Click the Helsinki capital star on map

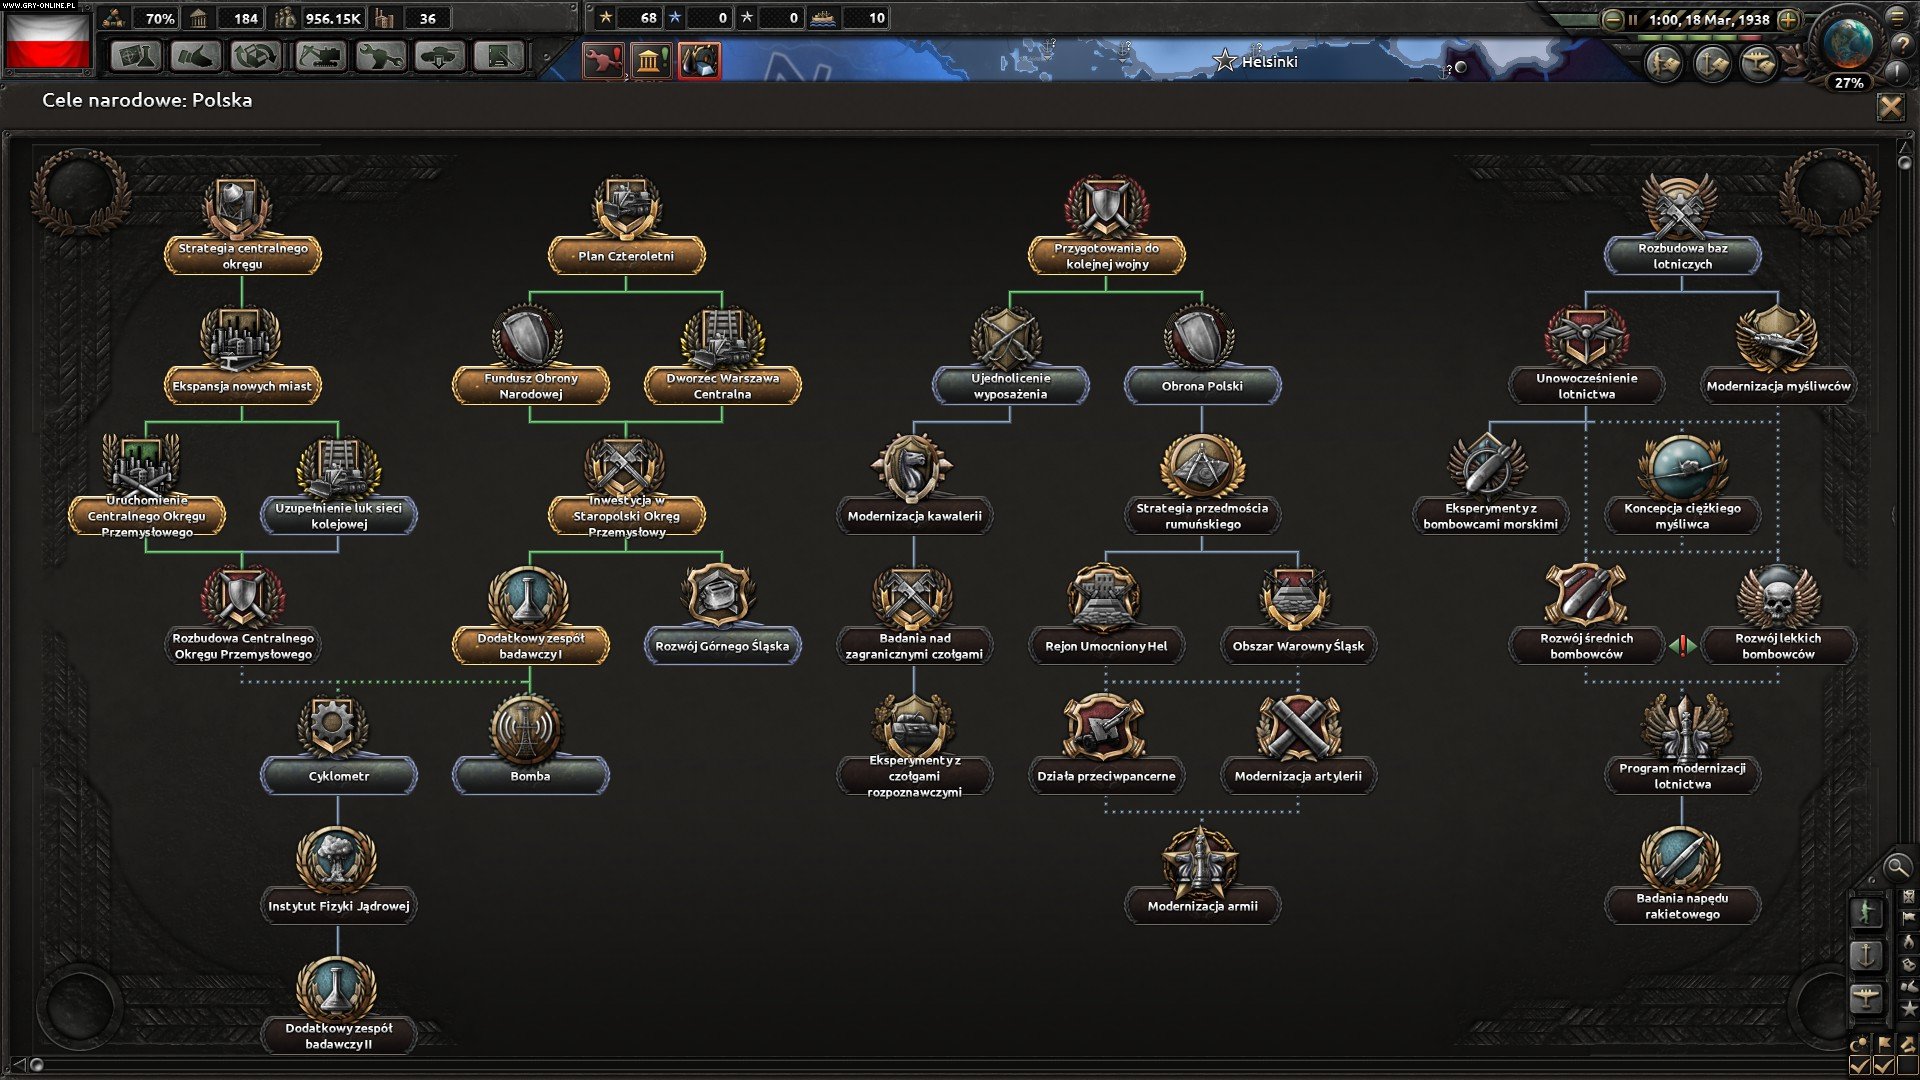pyautogui.click(x=1224, y=61)
